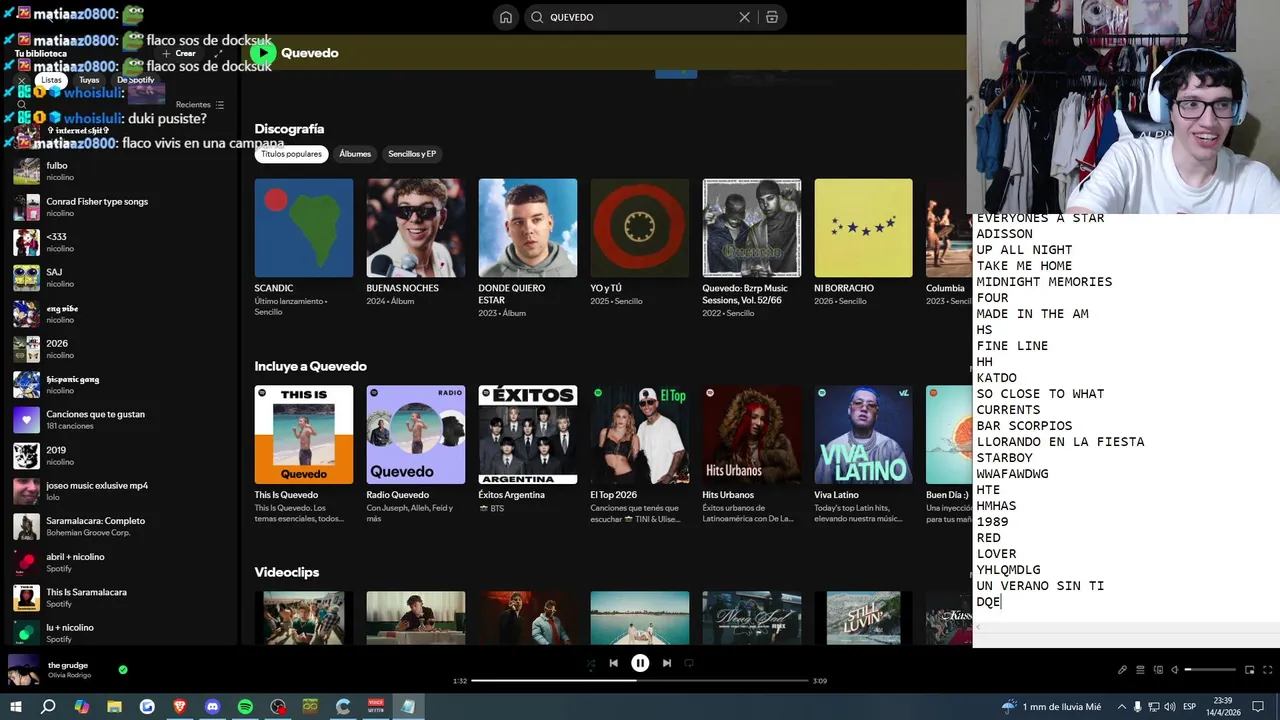Open the connect-to-device icon
The height and width of the screenshot is (720, 1280).
(x=1158, y=670)
